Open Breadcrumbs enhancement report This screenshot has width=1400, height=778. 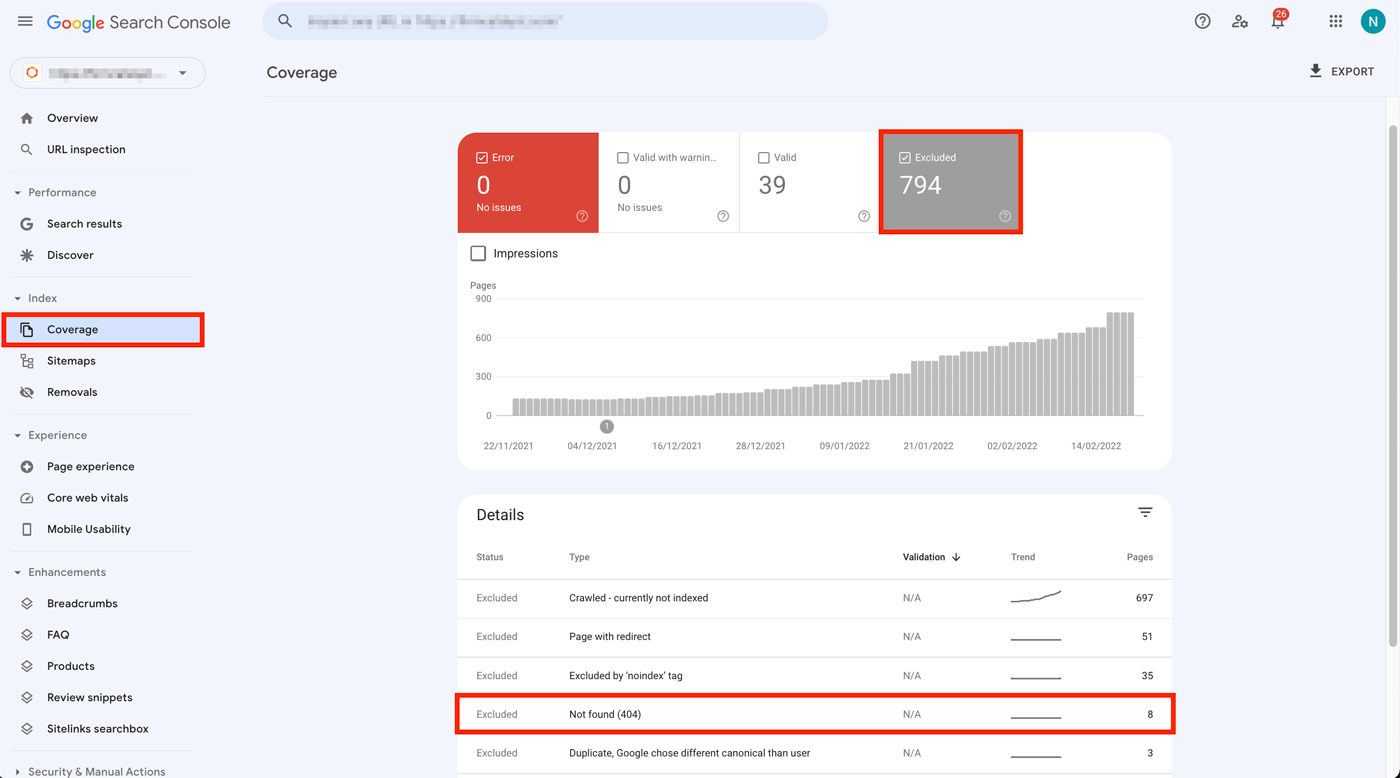coord(82,604)
